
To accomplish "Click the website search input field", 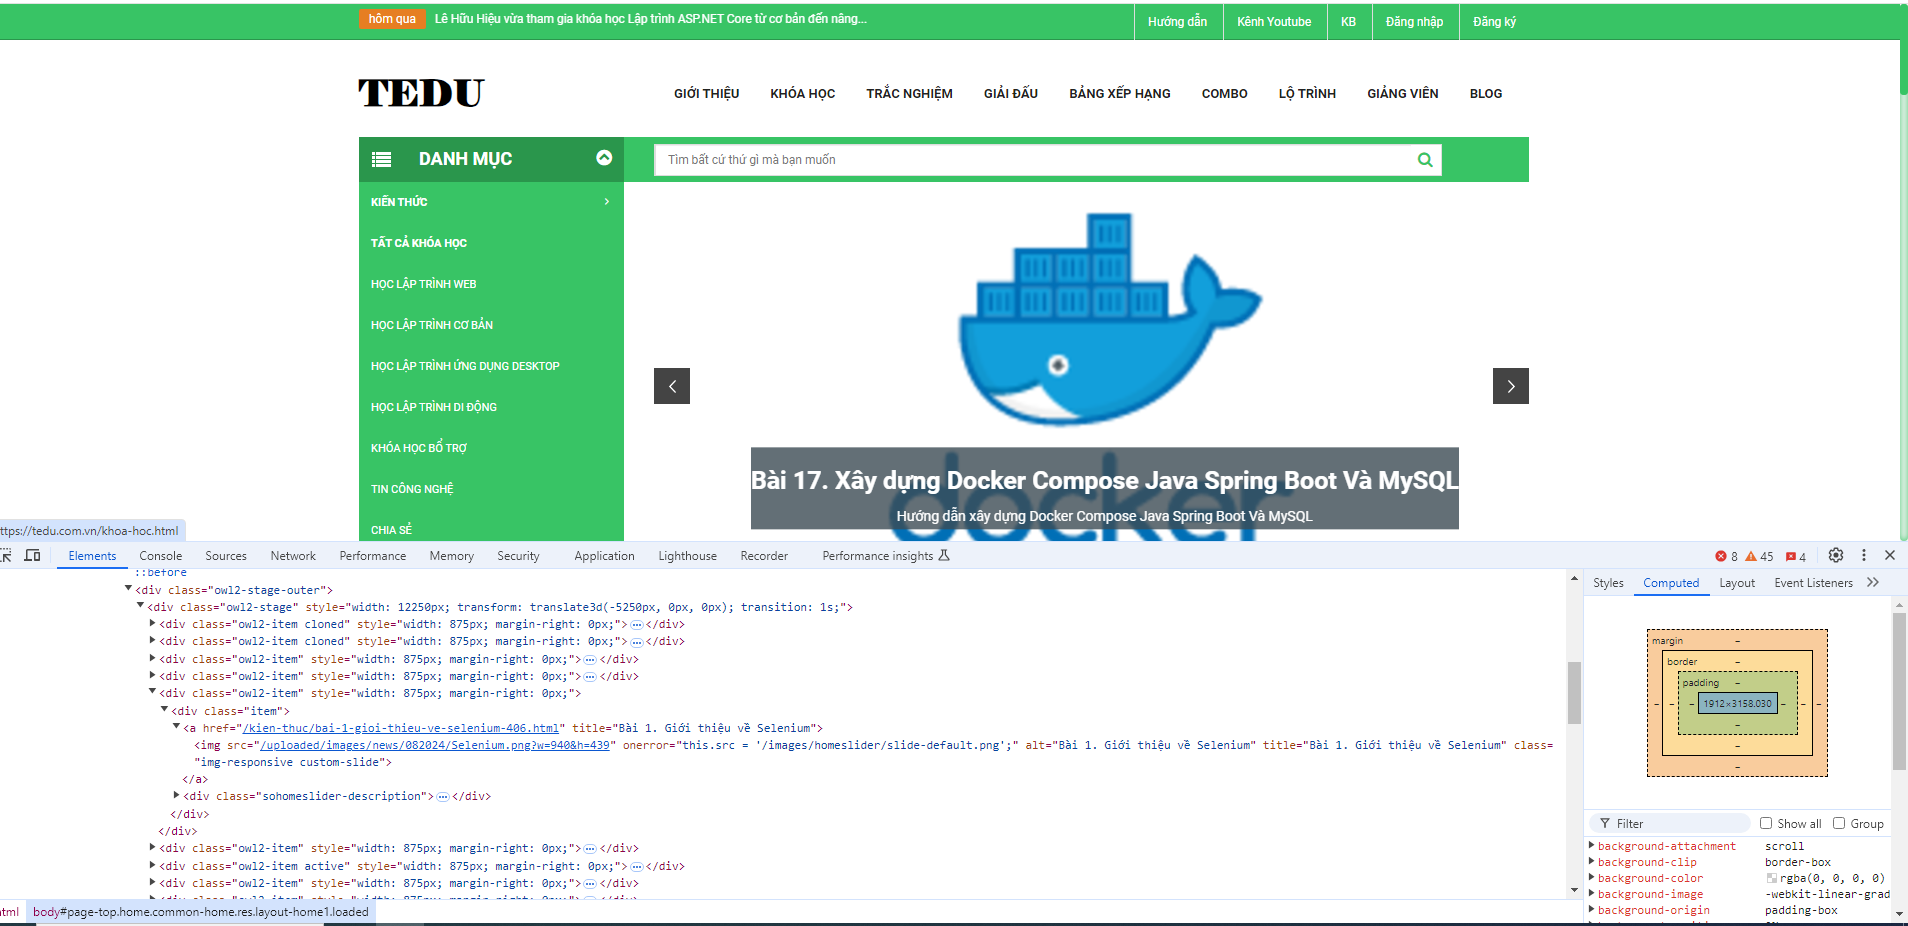I will coord(1035,160).
